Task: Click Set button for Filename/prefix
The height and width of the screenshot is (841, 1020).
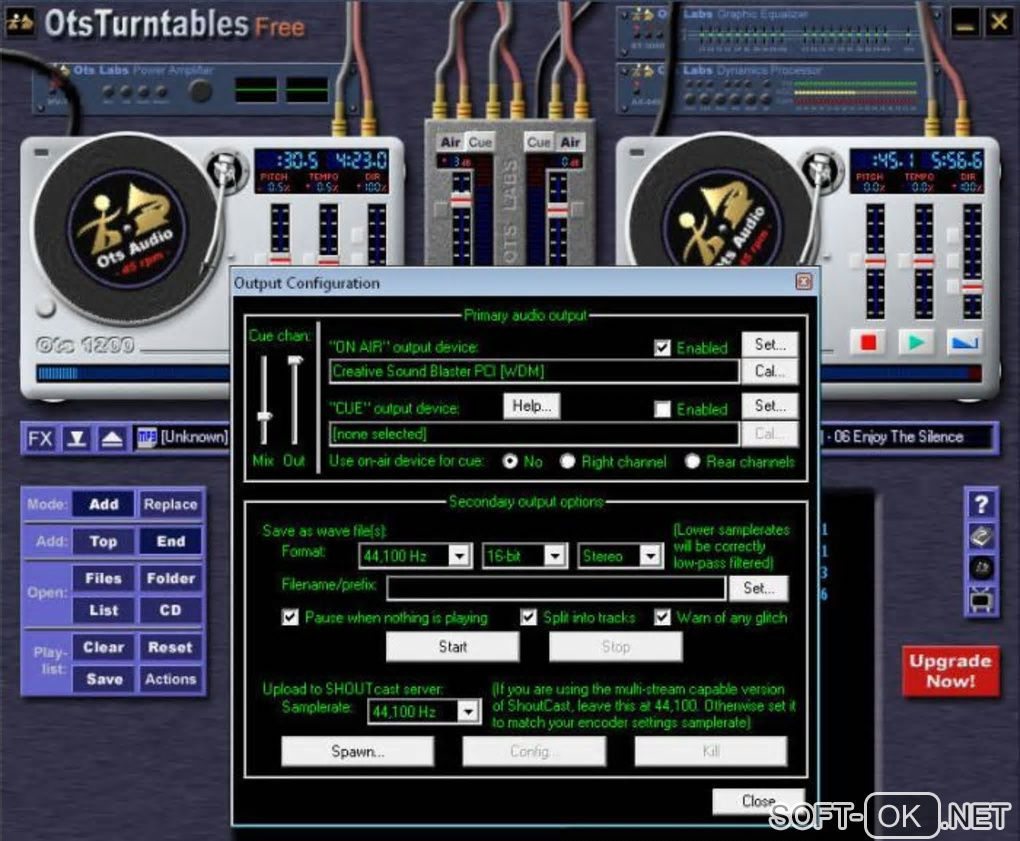Action: (758, 588)
